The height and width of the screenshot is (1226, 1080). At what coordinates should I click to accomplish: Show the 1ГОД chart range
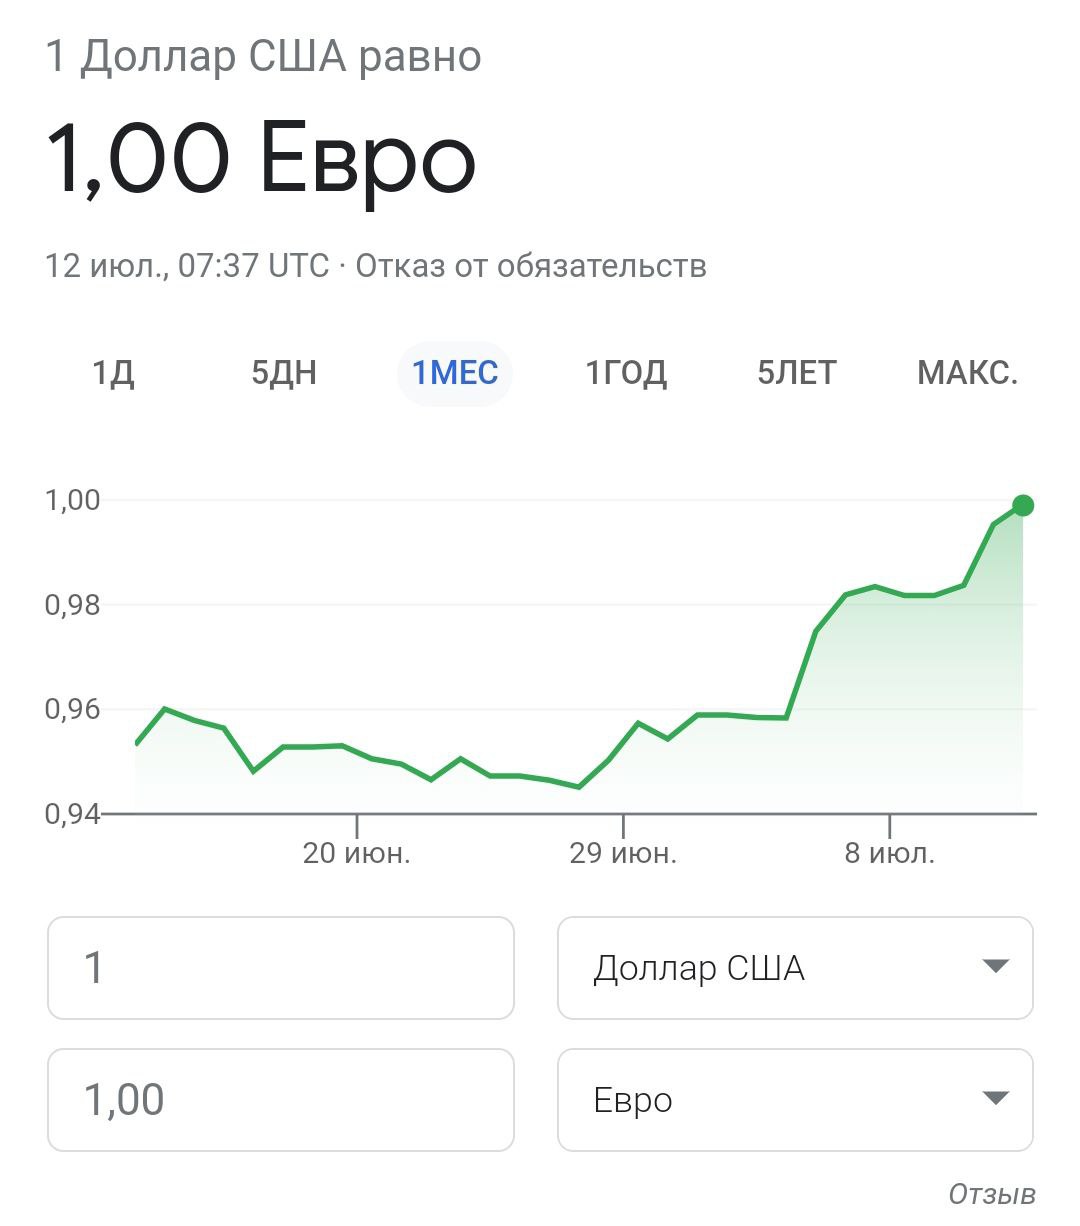(626, 373)
